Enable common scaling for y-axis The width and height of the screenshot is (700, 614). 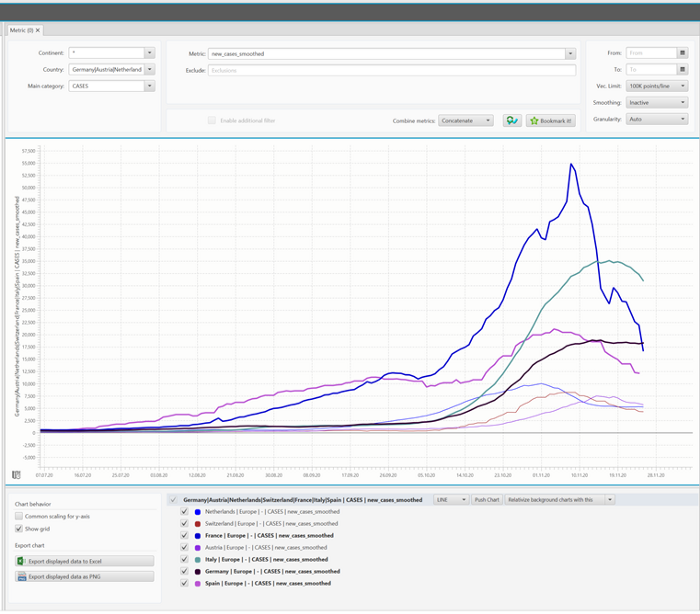(19, 516)
